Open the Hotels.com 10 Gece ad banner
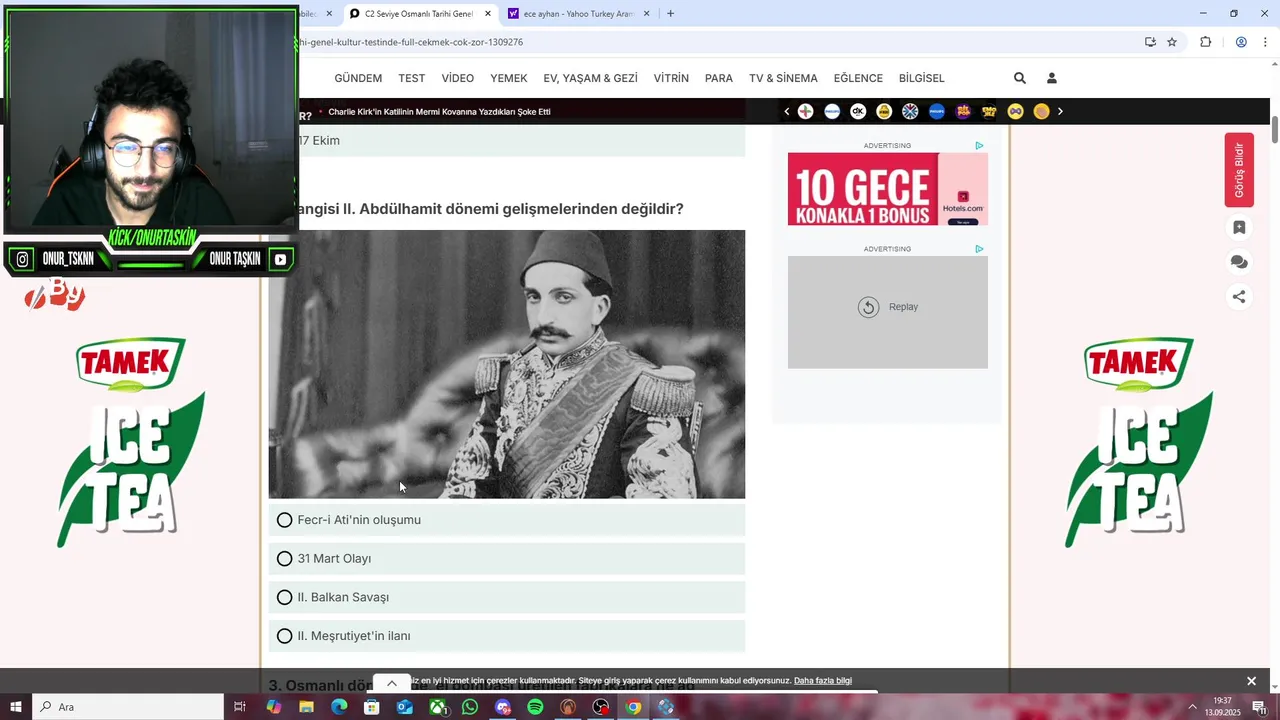 [x=888, y=189]
